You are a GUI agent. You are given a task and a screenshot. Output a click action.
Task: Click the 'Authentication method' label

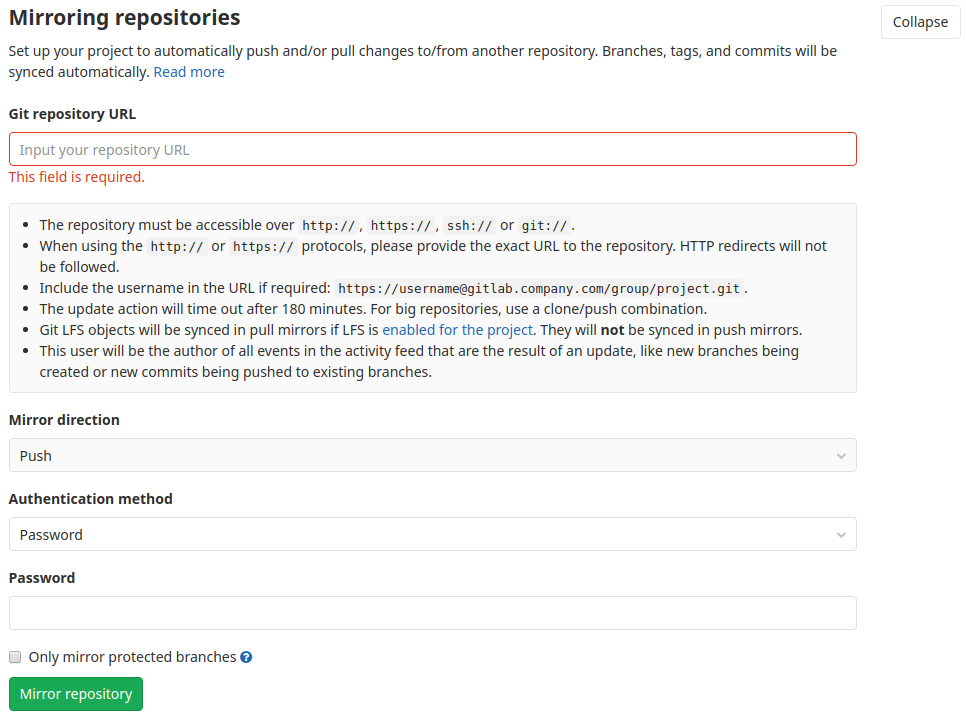tap(91, 498)
